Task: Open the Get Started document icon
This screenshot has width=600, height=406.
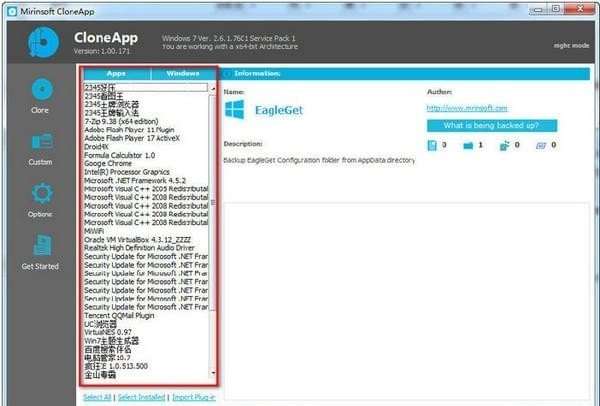Action: pos(42,245)
